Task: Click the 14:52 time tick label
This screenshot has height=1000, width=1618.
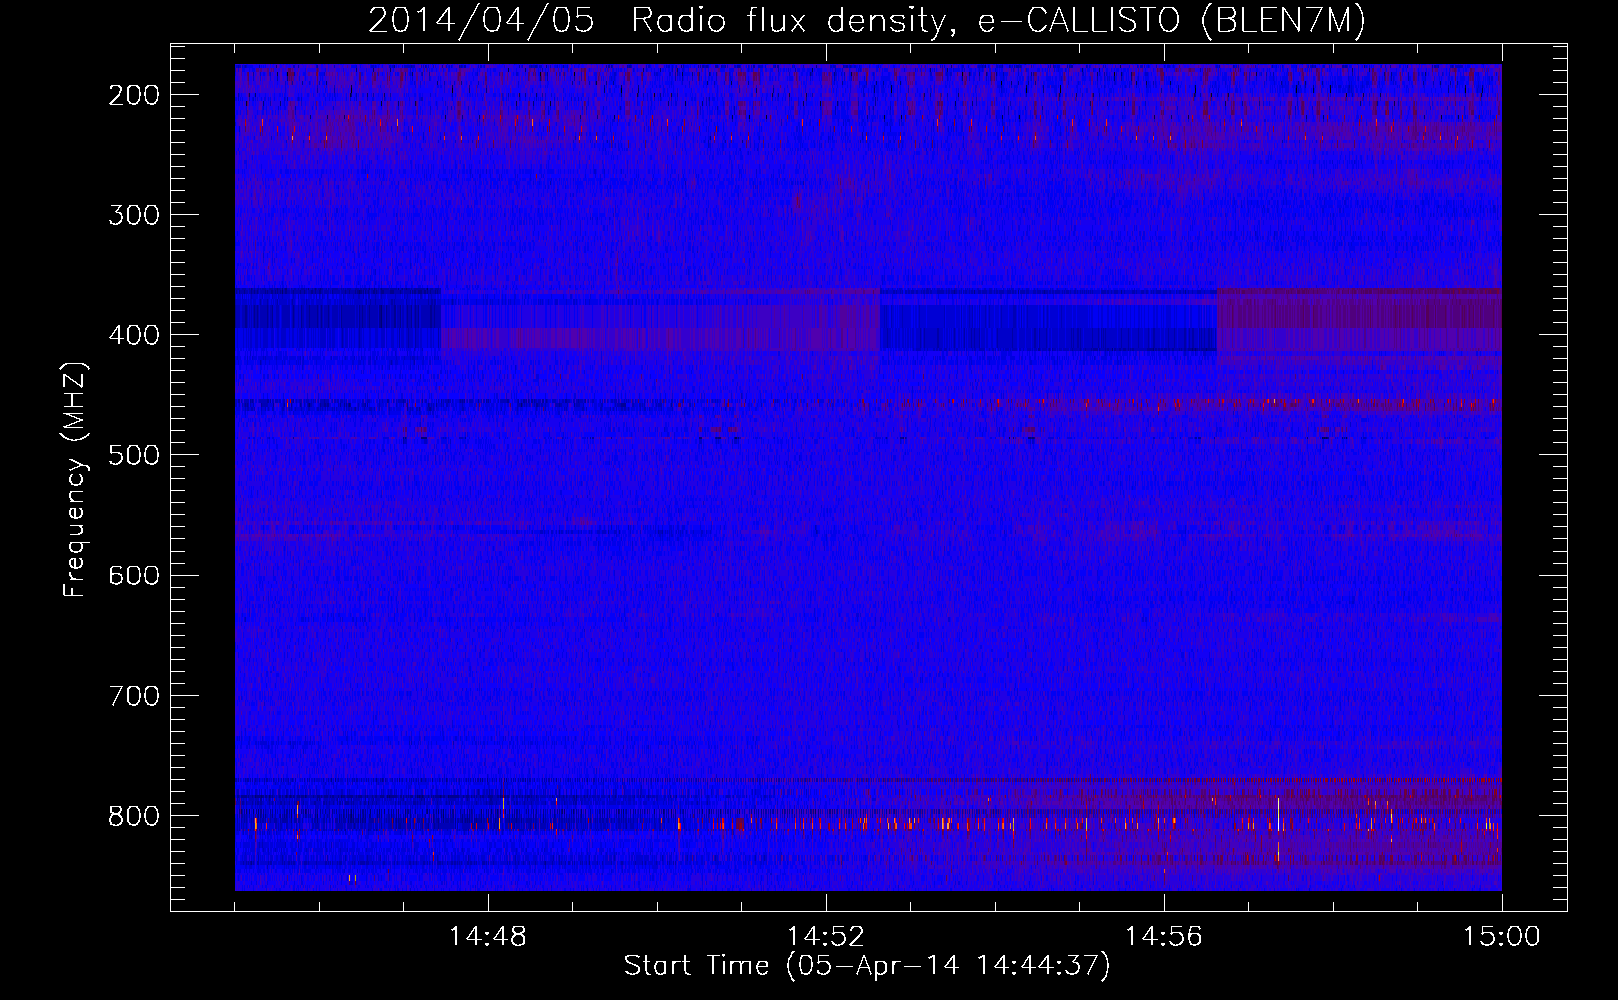Action: [826, 937]
